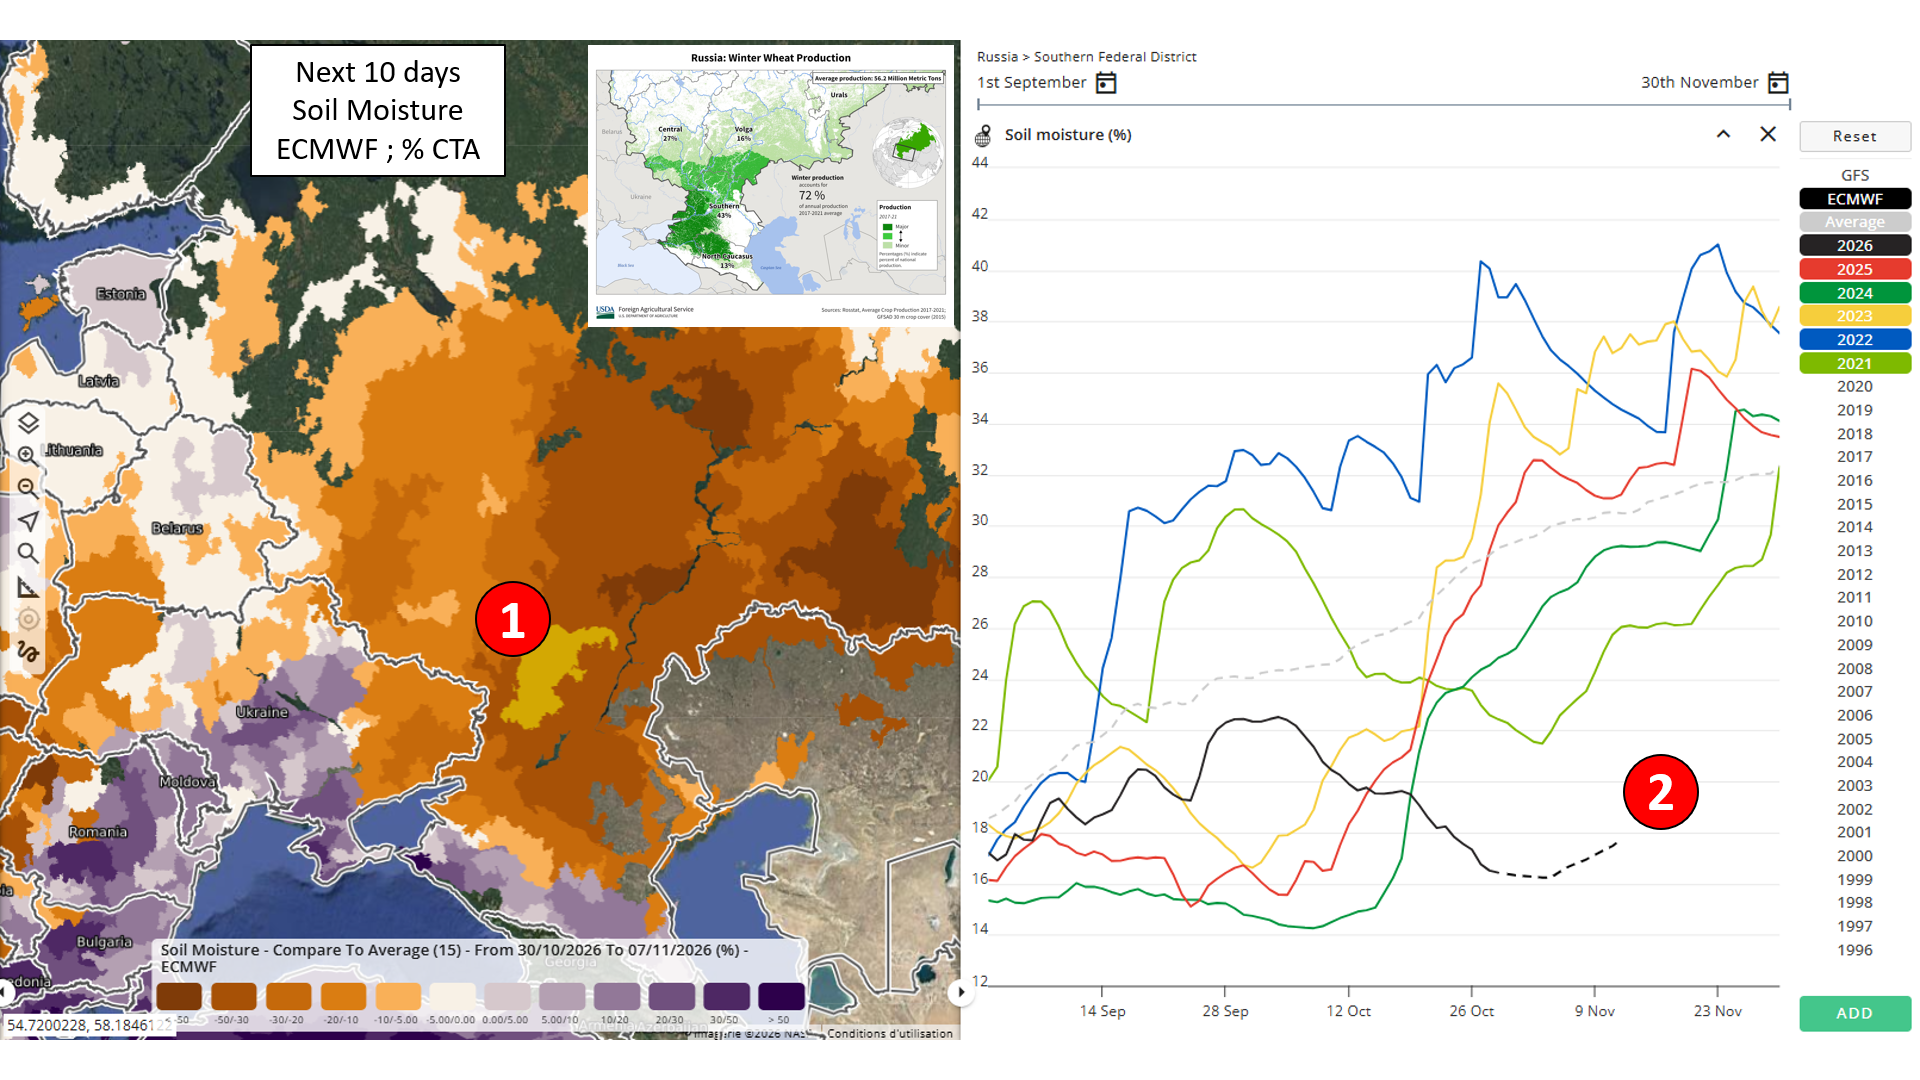This screenshot has height=1080, width=1920.
Task: Toggle the ECMWF model series
Action: (x=1855, y=199)
